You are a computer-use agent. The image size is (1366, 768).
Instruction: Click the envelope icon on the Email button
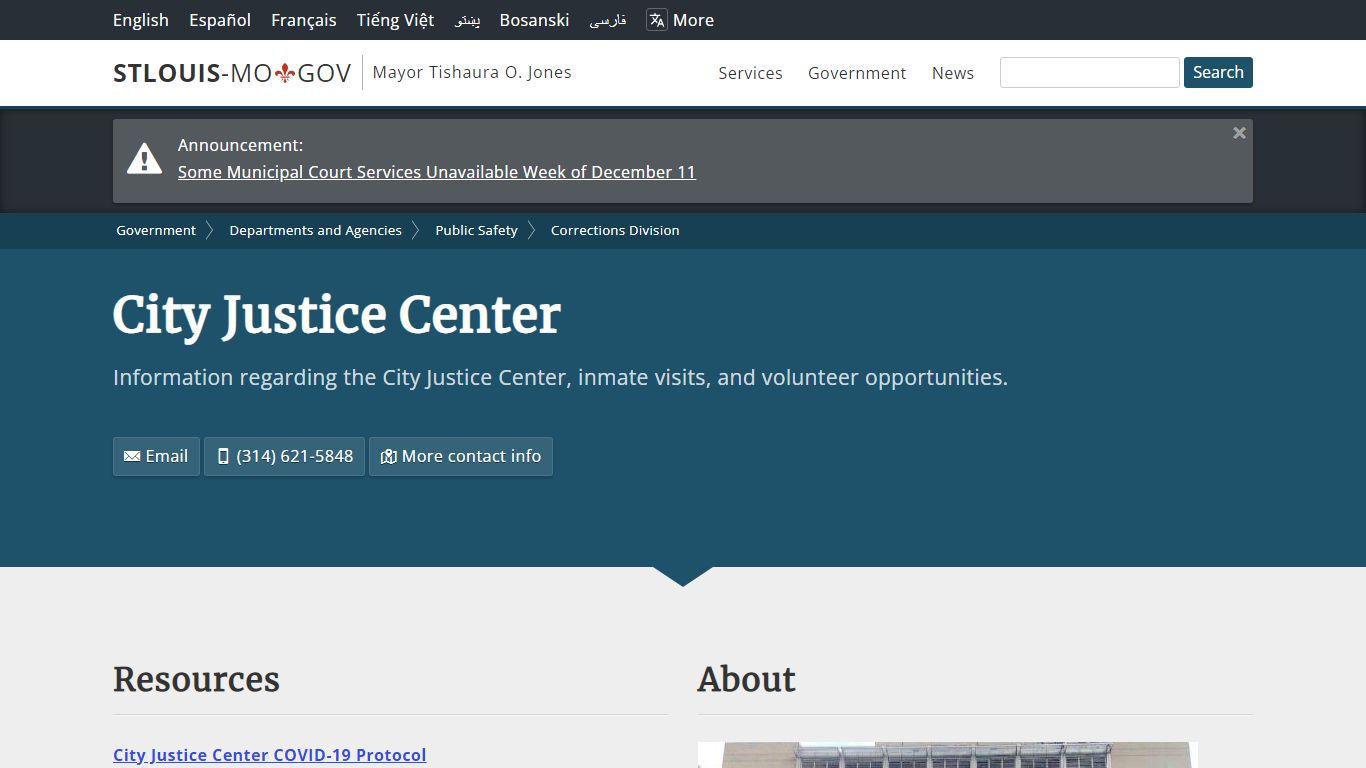click(x=131, y=456)
